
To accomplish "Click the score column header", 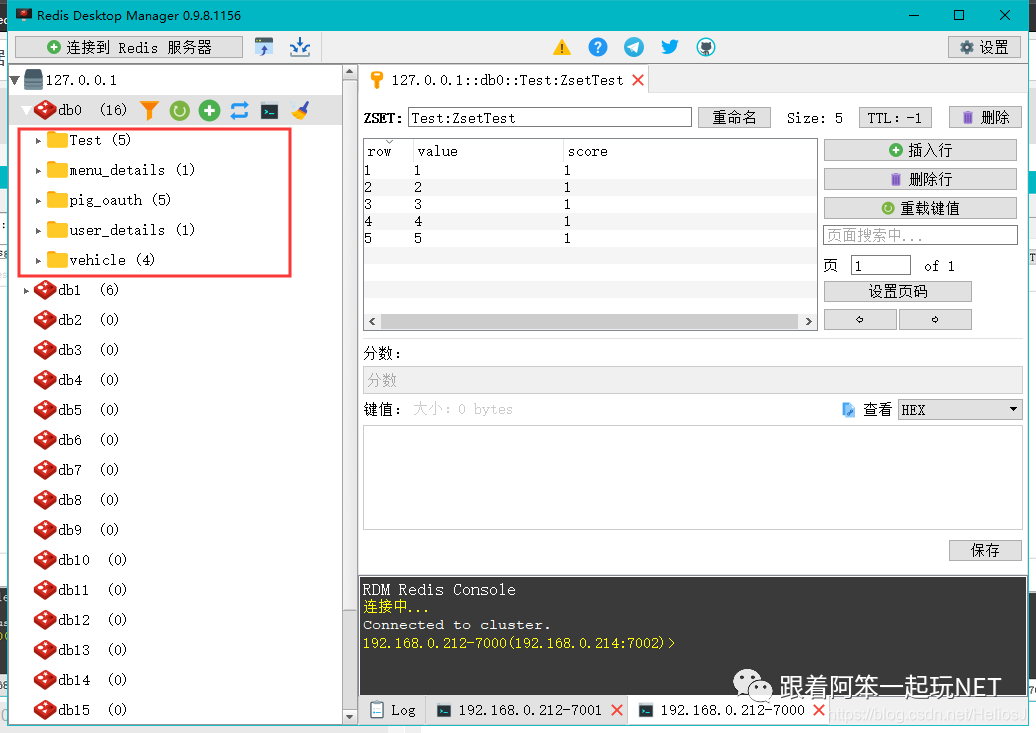I will pyautogui.click(x=689, y=151).
